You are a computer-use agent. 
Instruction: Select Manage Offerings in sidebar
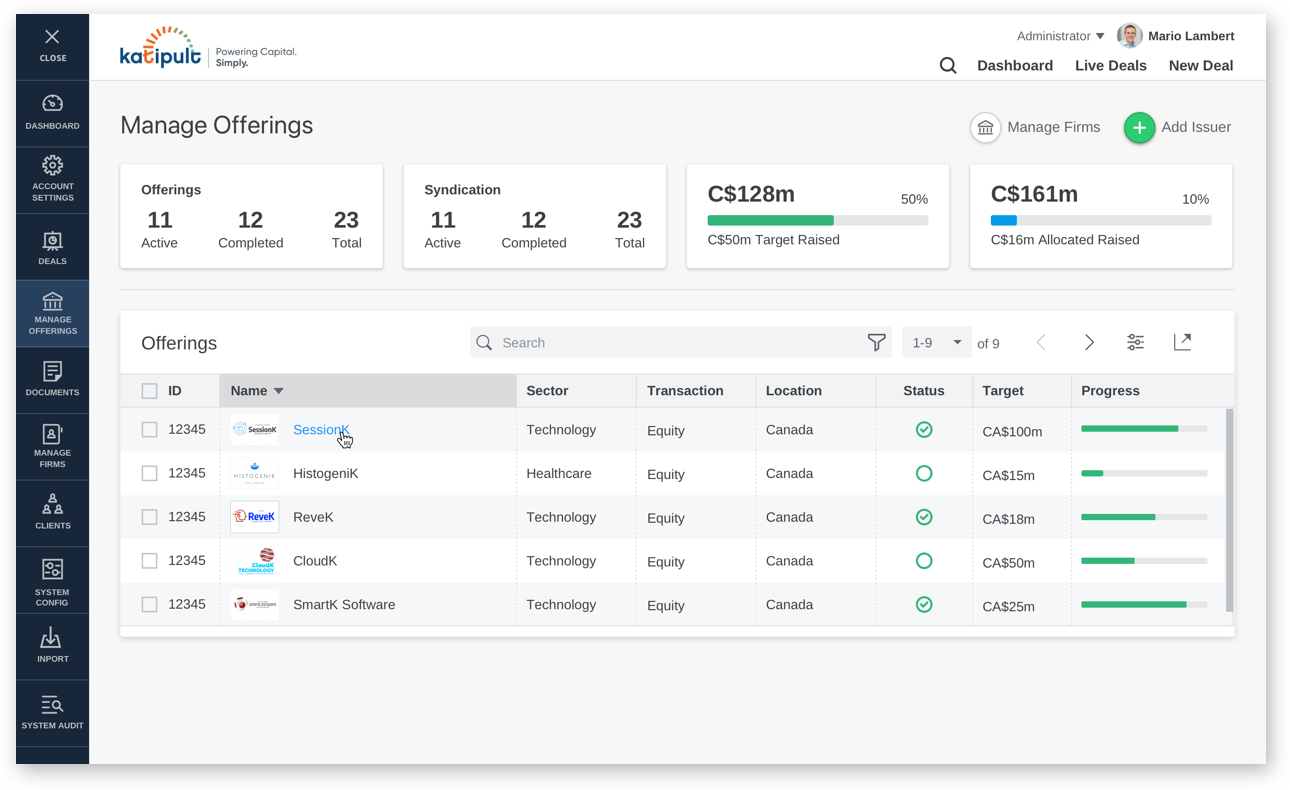pos(52,314)
